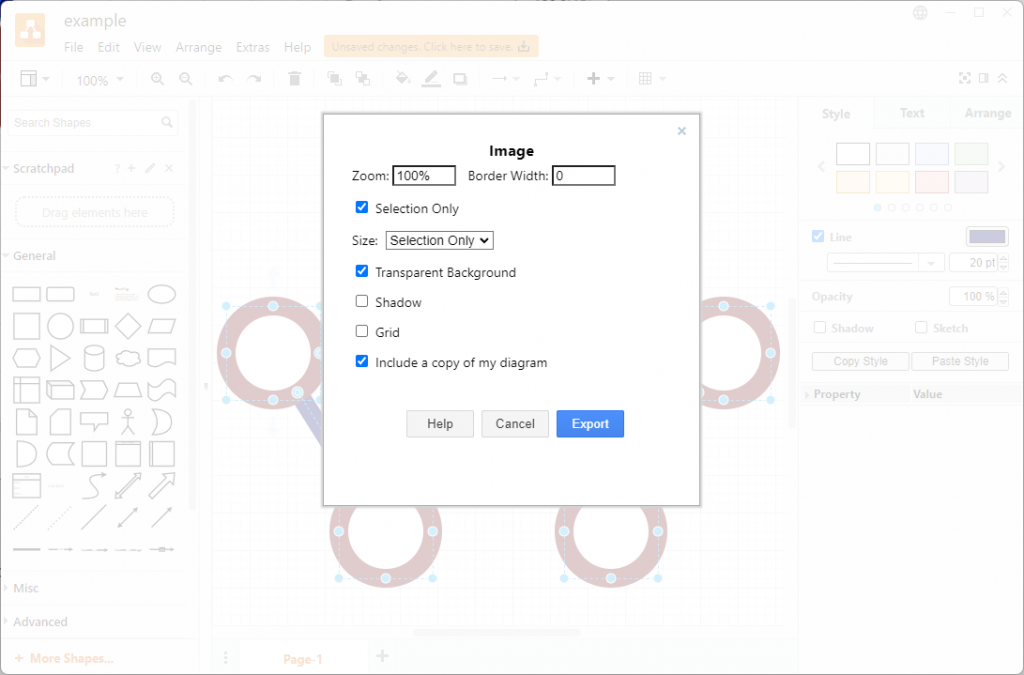Open the connection arrow style dropdown
This screenshot has height=675, width=1024.
[505, 79]
